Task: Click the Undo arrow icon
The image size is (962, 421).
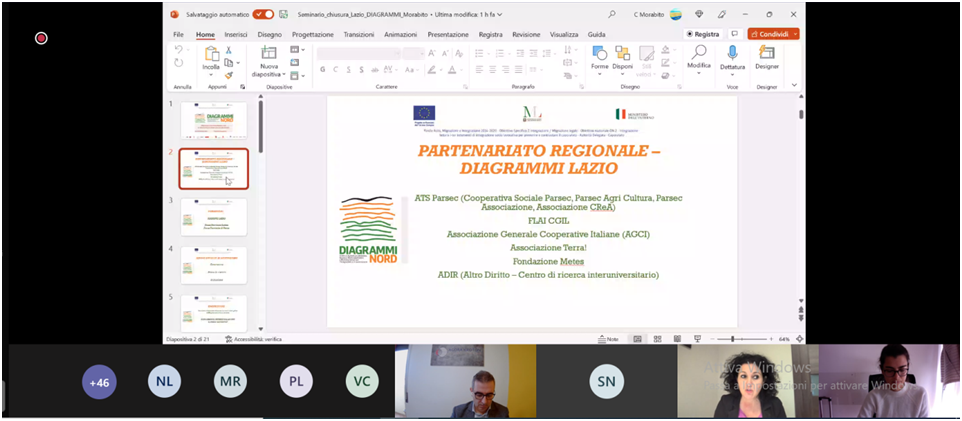Action: (x=179, y=50)
